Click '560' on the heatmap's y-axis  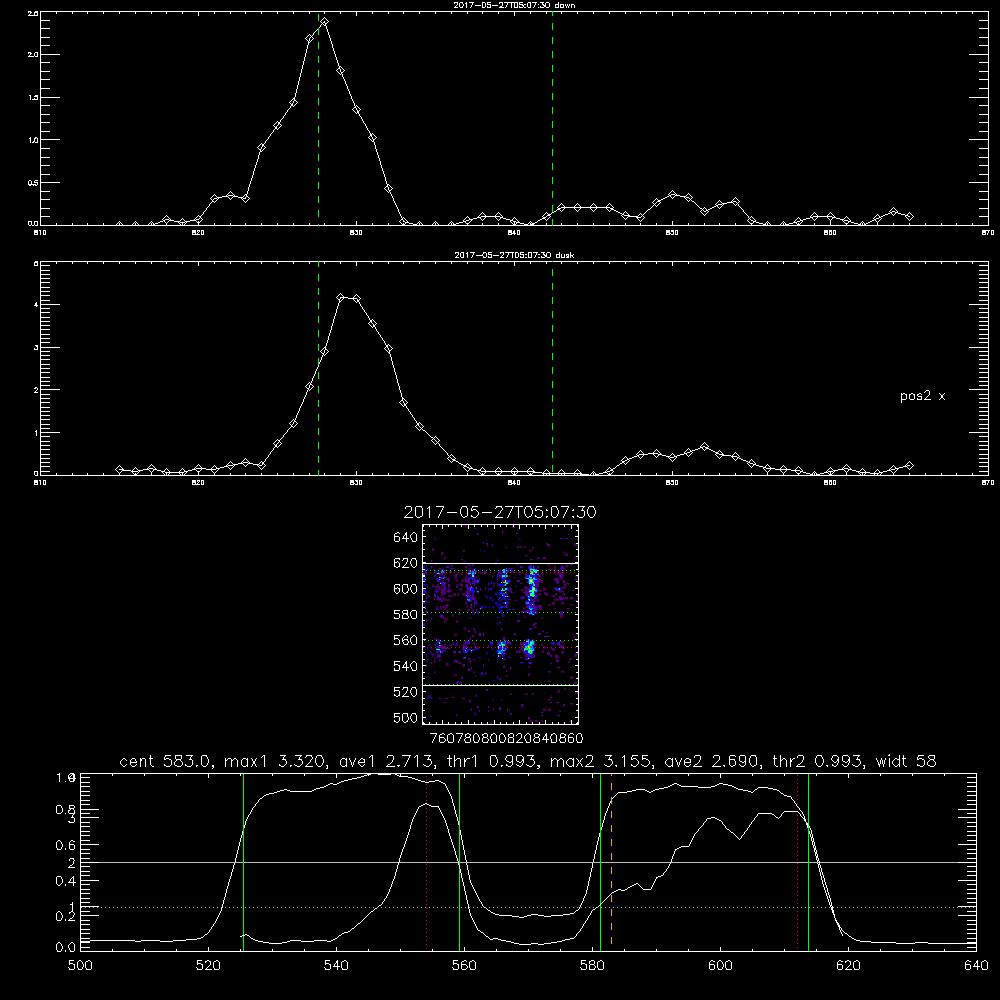click(406, 640)
